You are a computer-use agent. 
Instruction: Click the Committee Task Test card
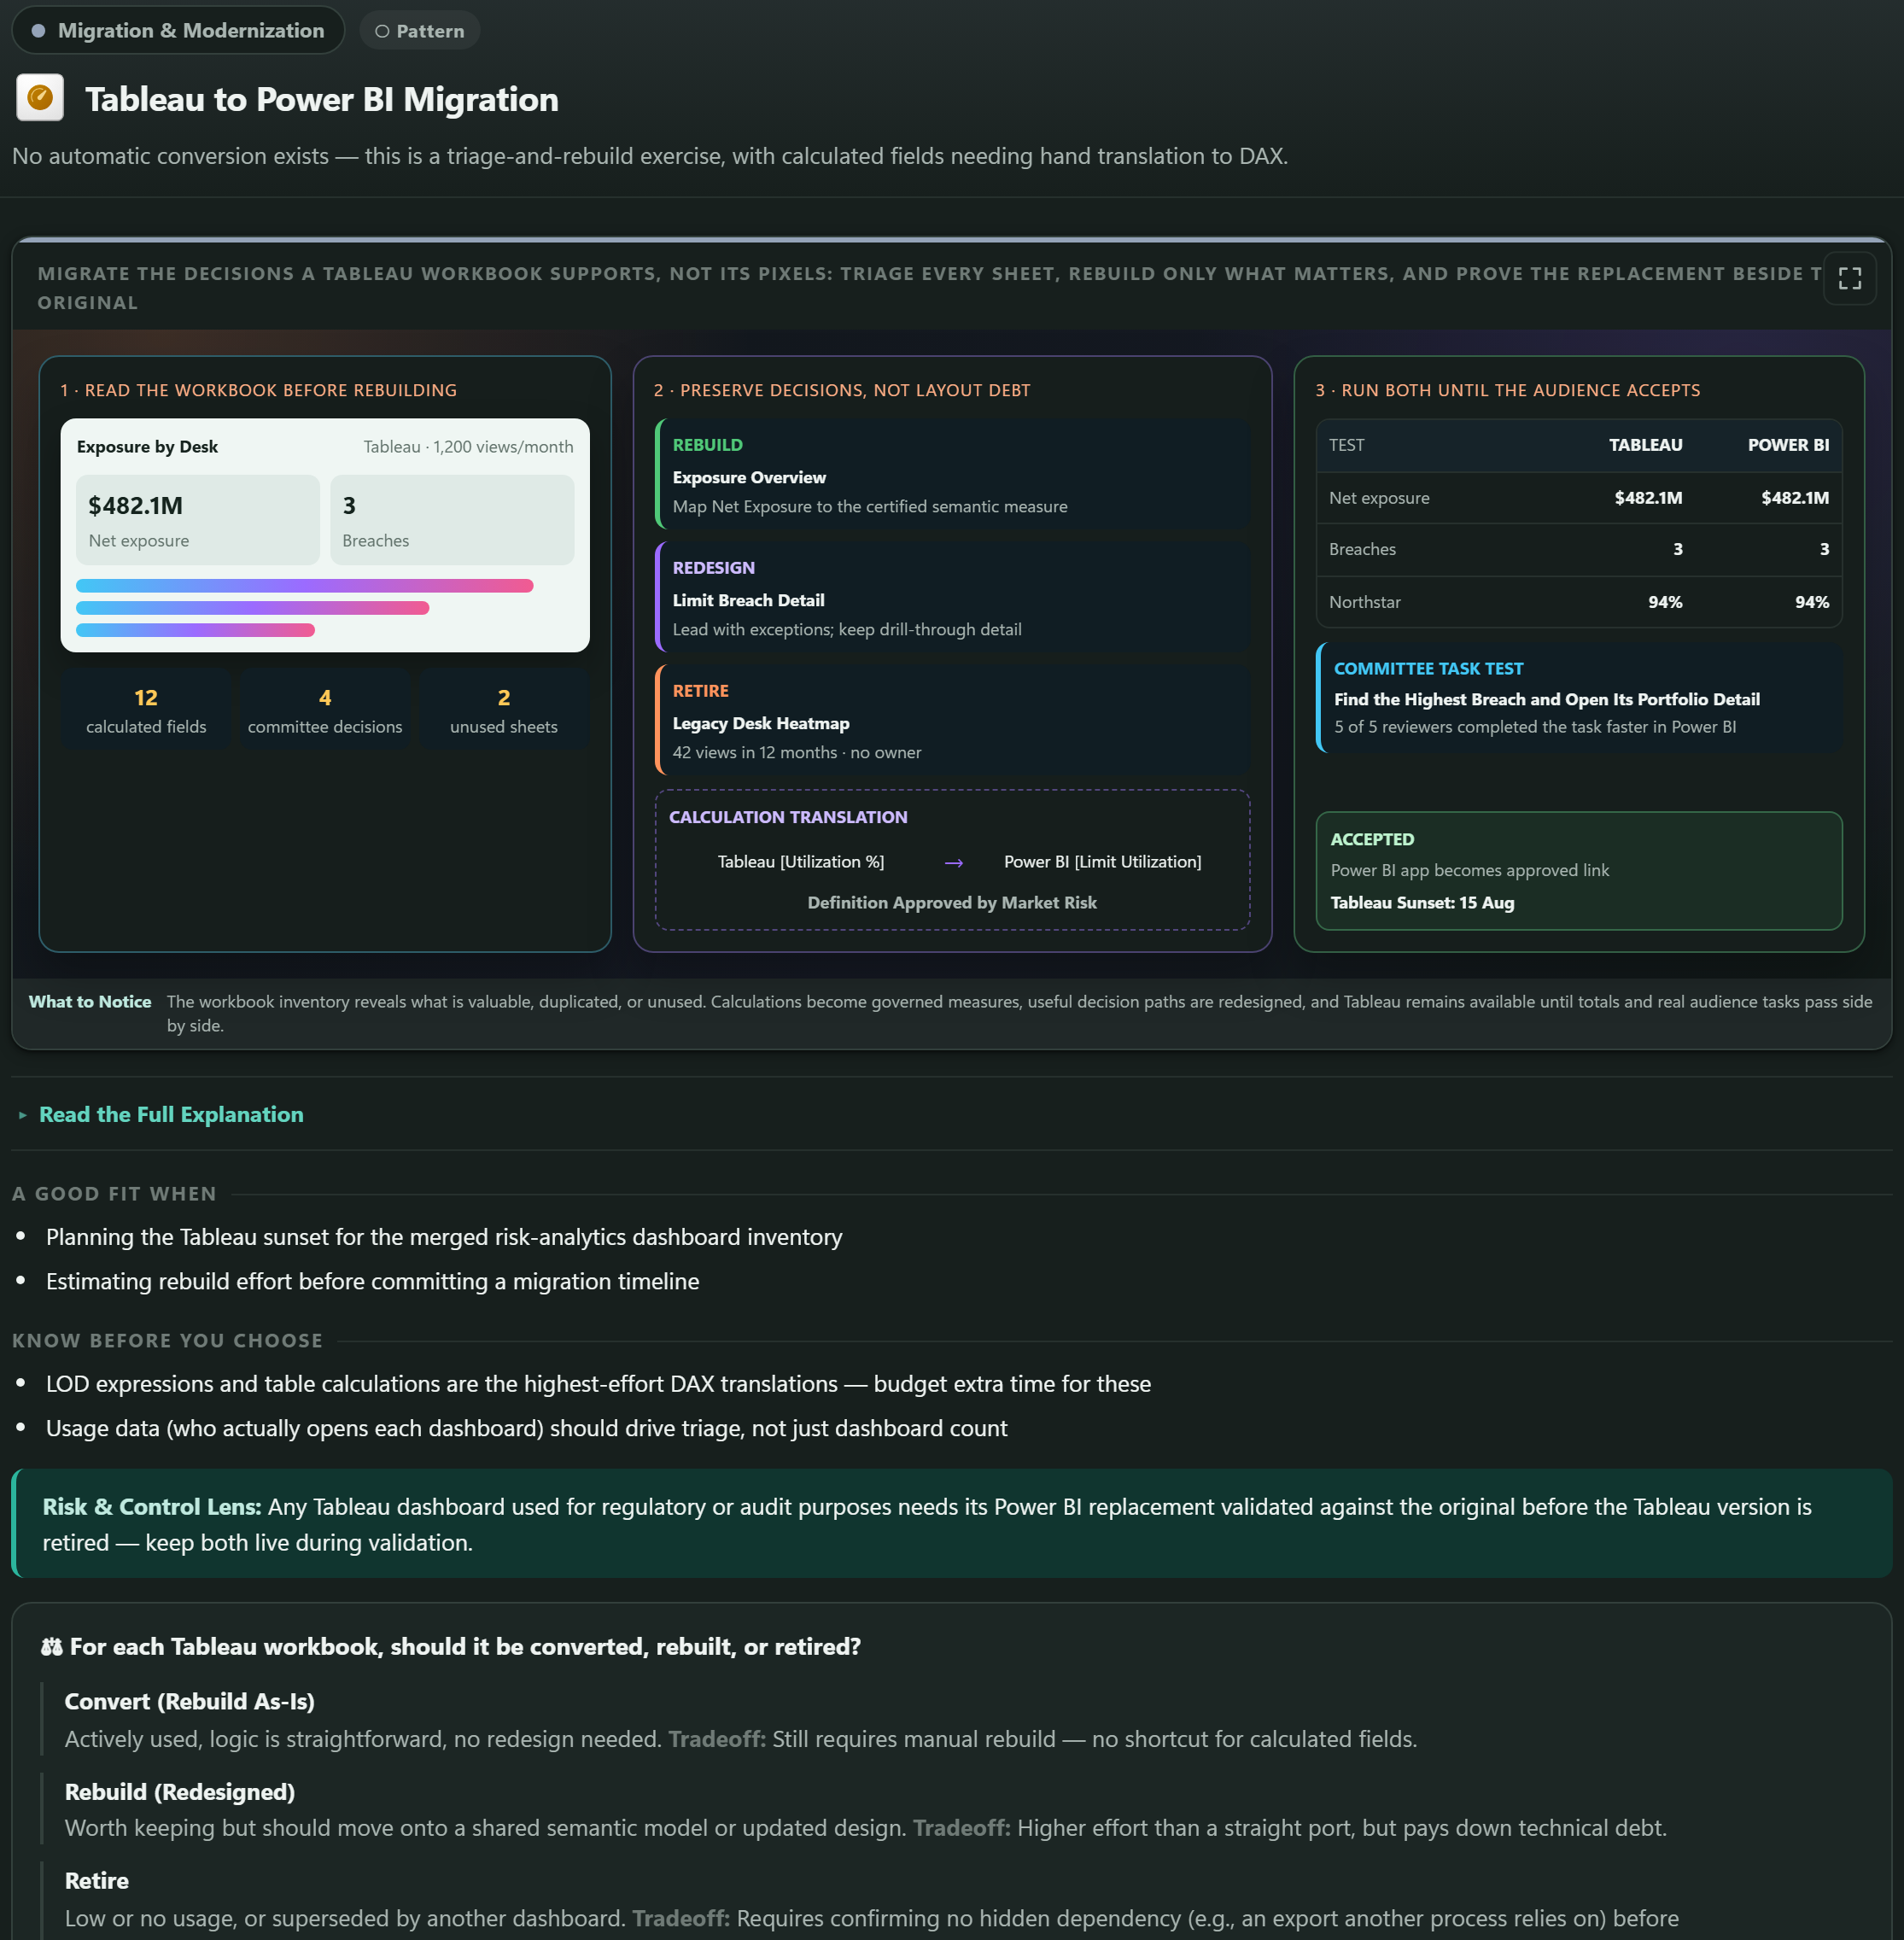(x=1579, y=697)
